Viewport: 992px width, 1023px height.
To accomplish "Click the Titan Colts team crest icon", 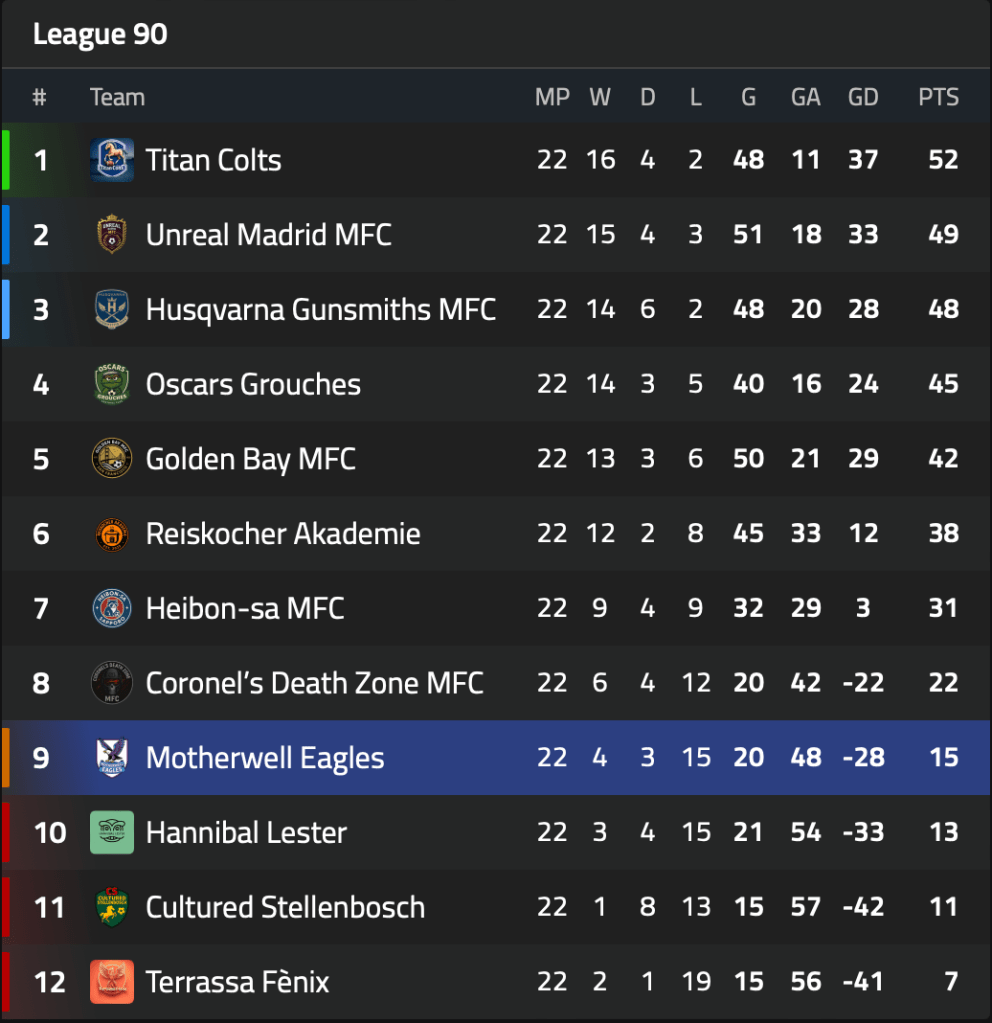I will [112, 160].
